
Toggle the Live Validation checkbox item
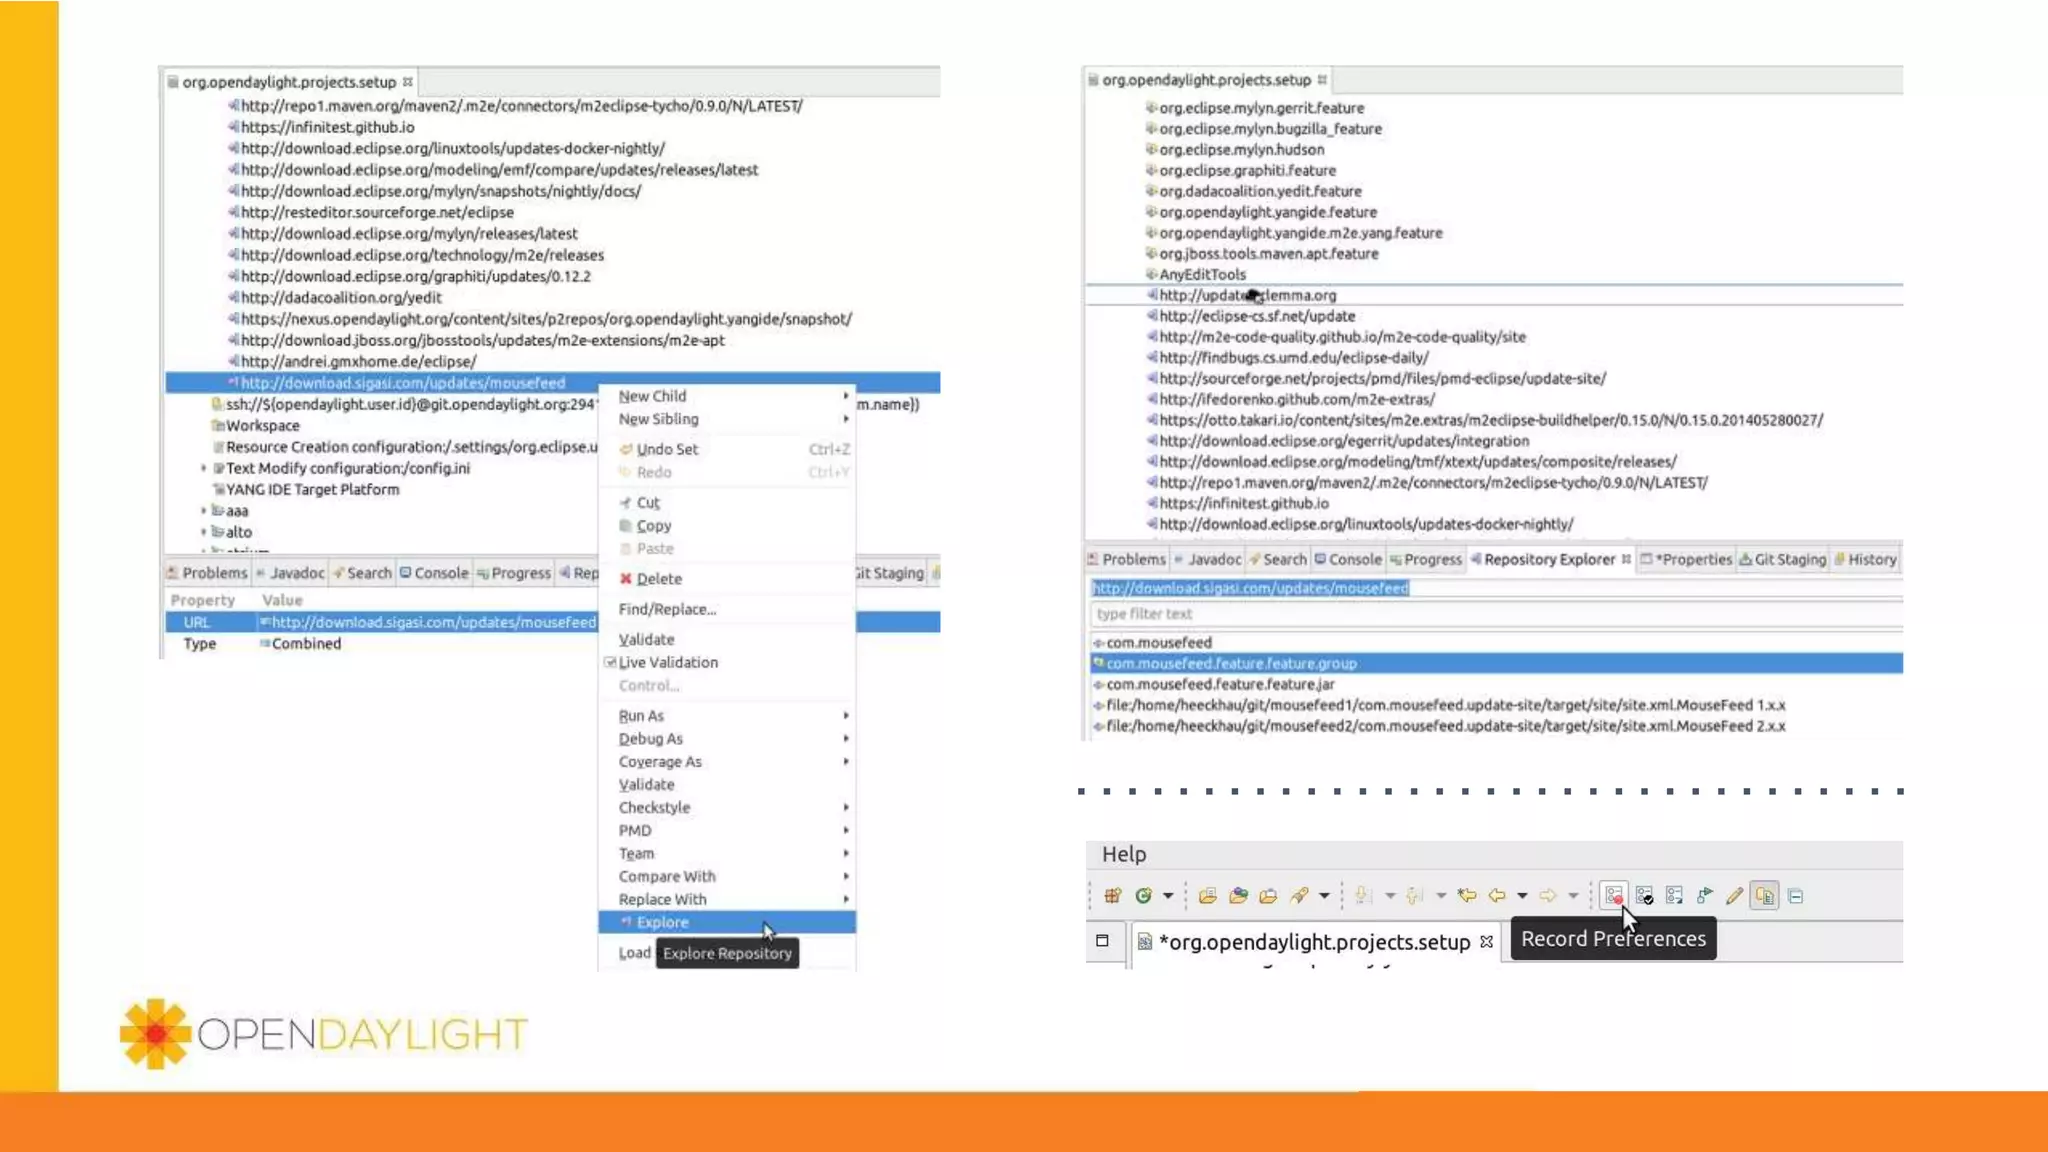667,662
